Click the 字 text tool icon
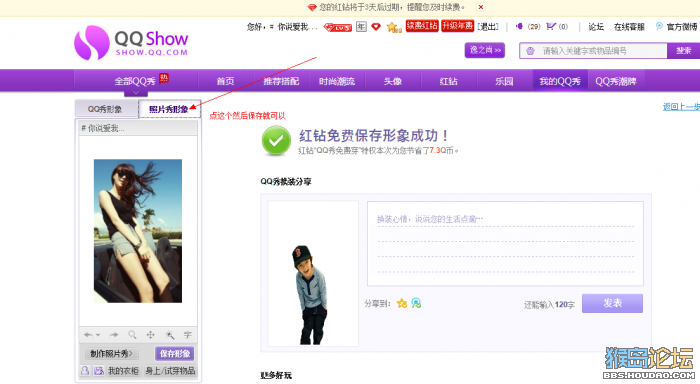This screenshot has width=700, height=384. [x=188, y=335]
